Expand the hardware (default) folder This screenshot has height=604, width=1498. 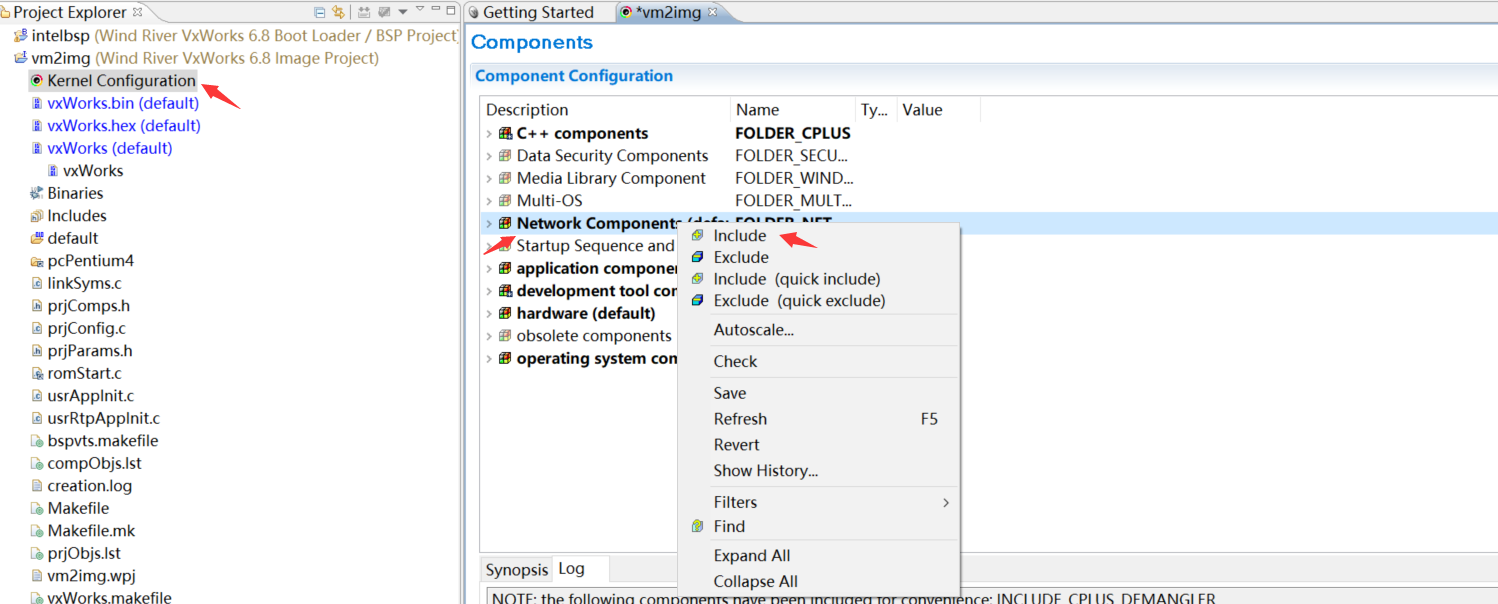point(489,313)
